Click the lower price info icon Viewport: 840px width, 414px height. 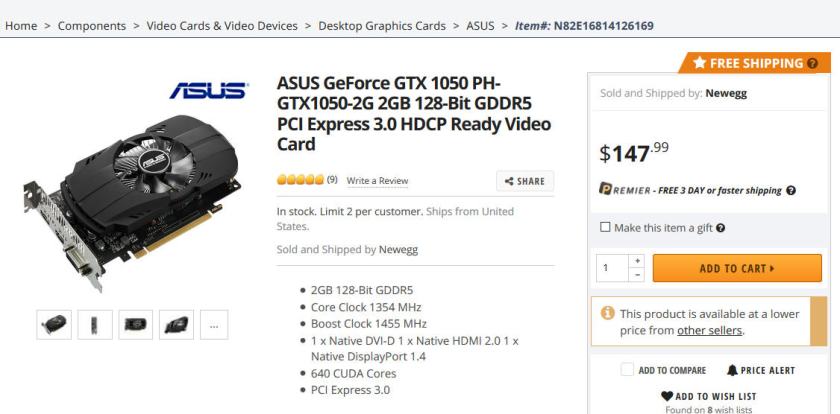point(606,314)
